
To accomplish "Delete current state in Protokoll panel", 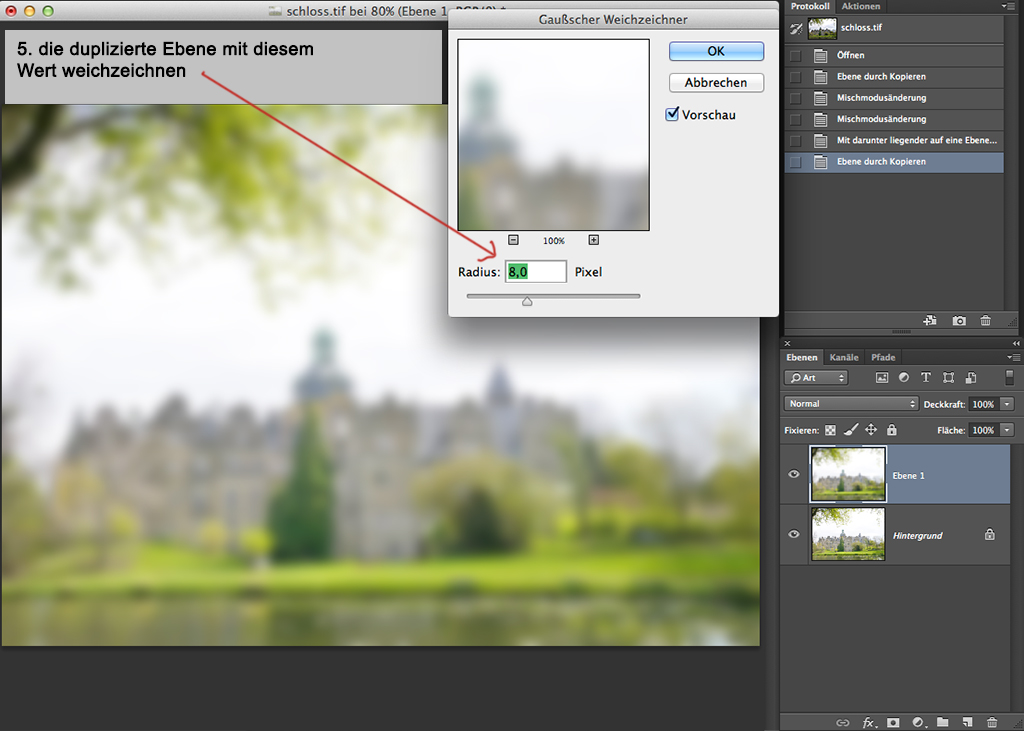I will (985, 320).
